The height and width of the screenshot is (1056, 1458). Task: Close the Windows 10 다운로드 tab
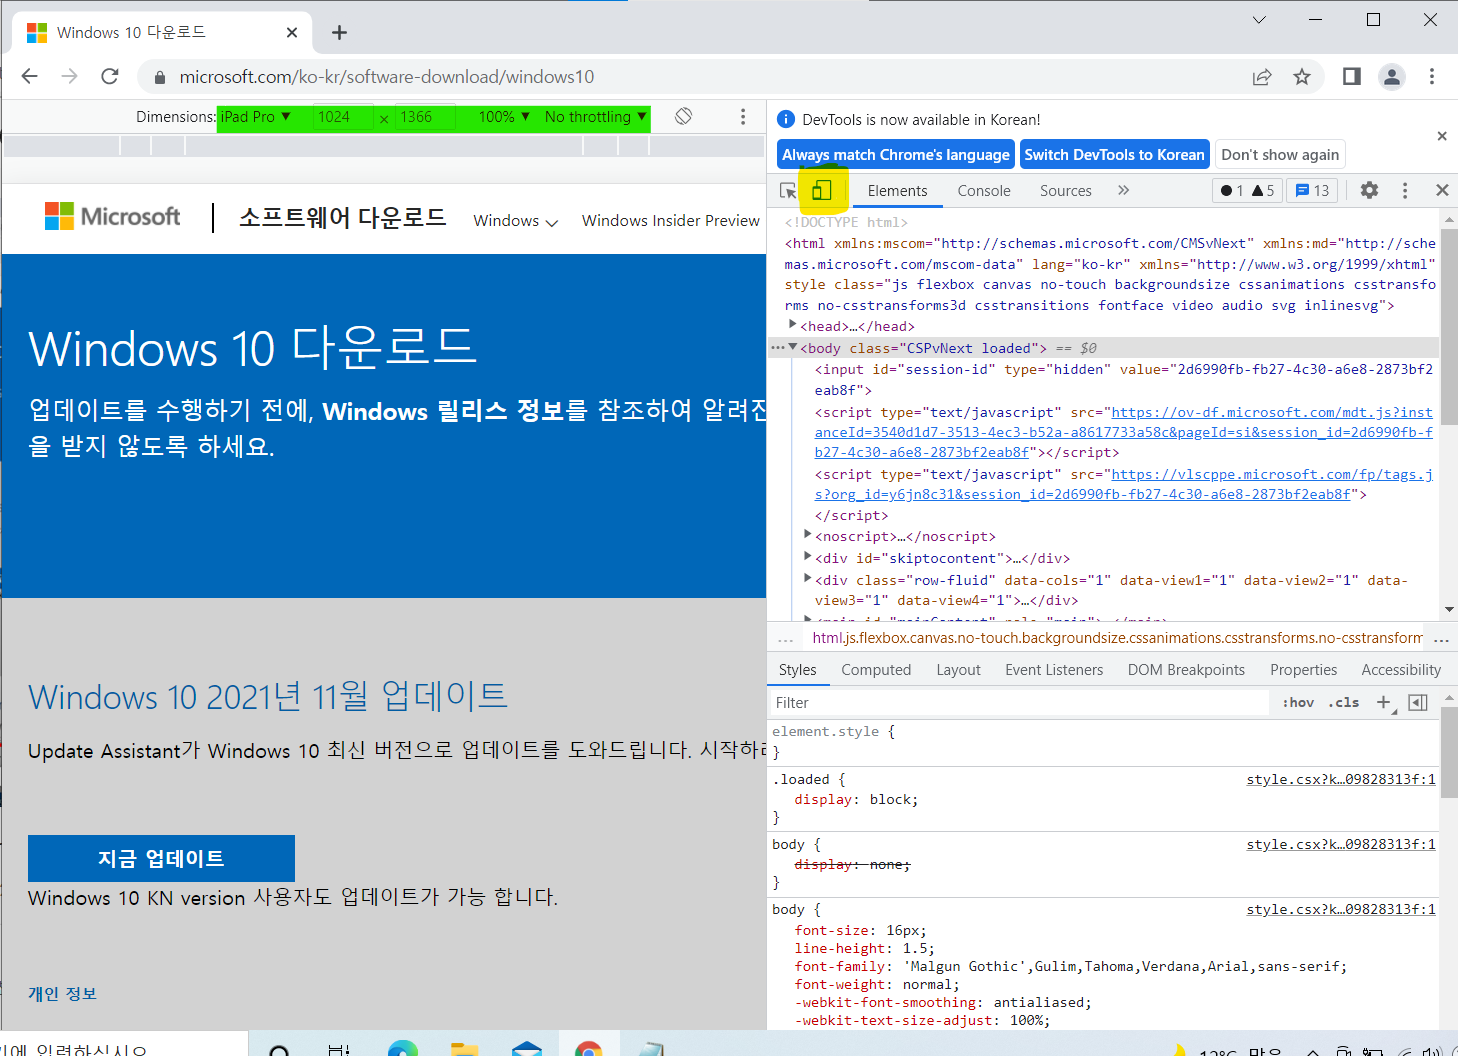pos(291,33)
